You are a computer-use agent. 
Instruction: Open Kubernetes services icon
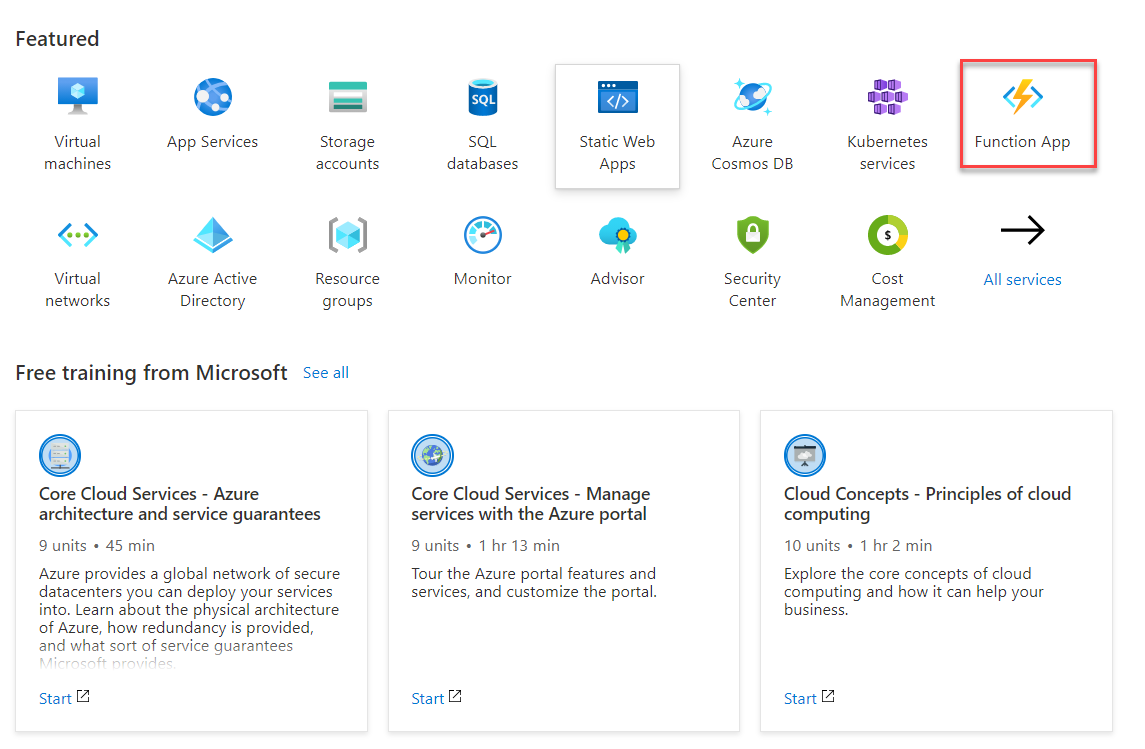(x=887, y=96)
